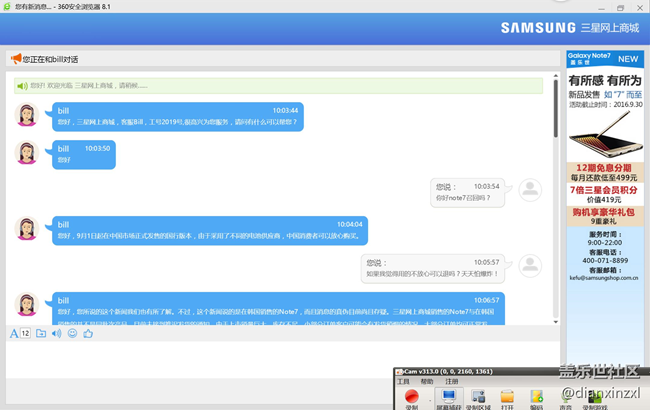Click bill's 10:04:04 reply bubble
Image resolution: width=650 pixels, height=410 pixels.
(x=210, y=230)
